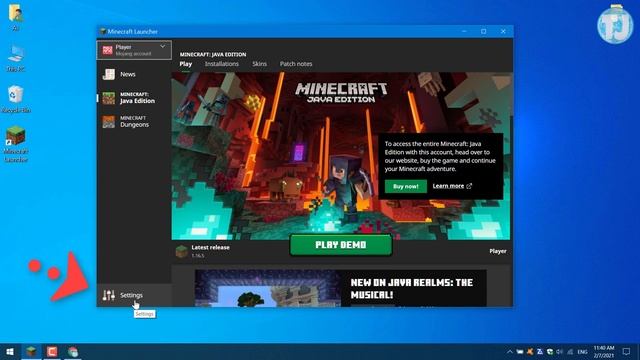Open Settings in the launcher sidebar
This screenshot has height=360, width=640.
(x=134, y=295)
